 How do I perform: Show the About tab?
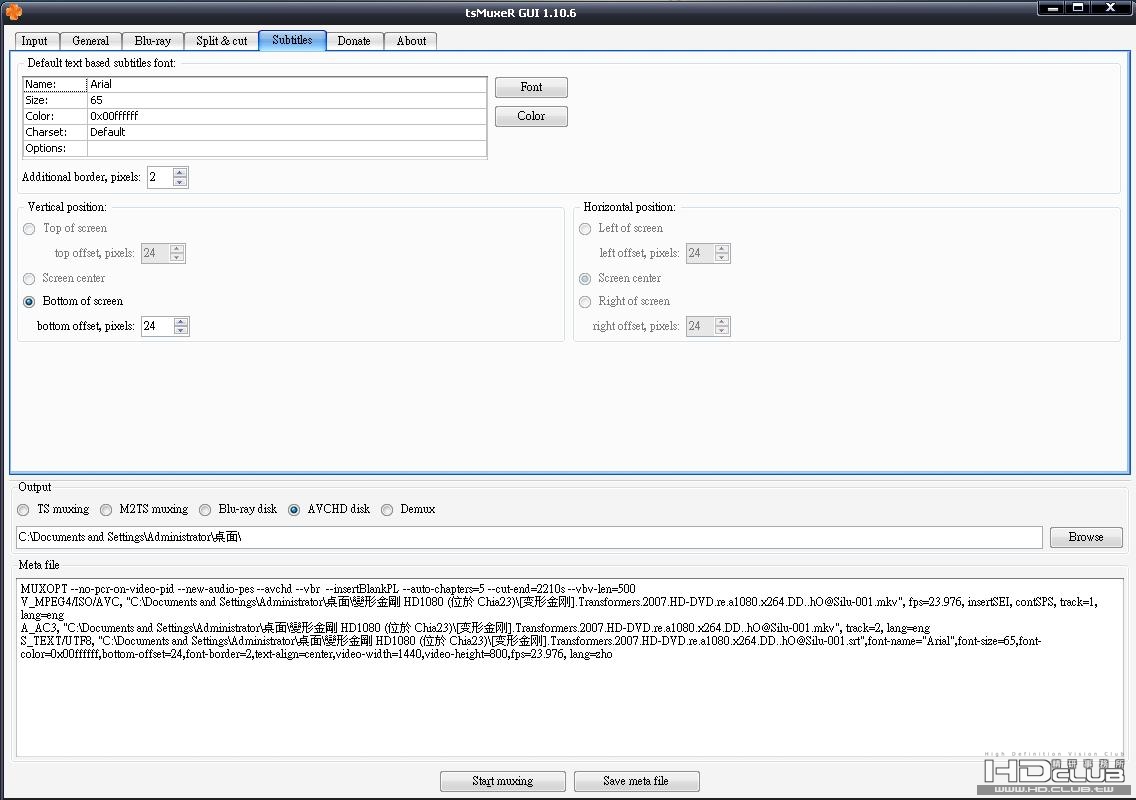tap(411, 41)
